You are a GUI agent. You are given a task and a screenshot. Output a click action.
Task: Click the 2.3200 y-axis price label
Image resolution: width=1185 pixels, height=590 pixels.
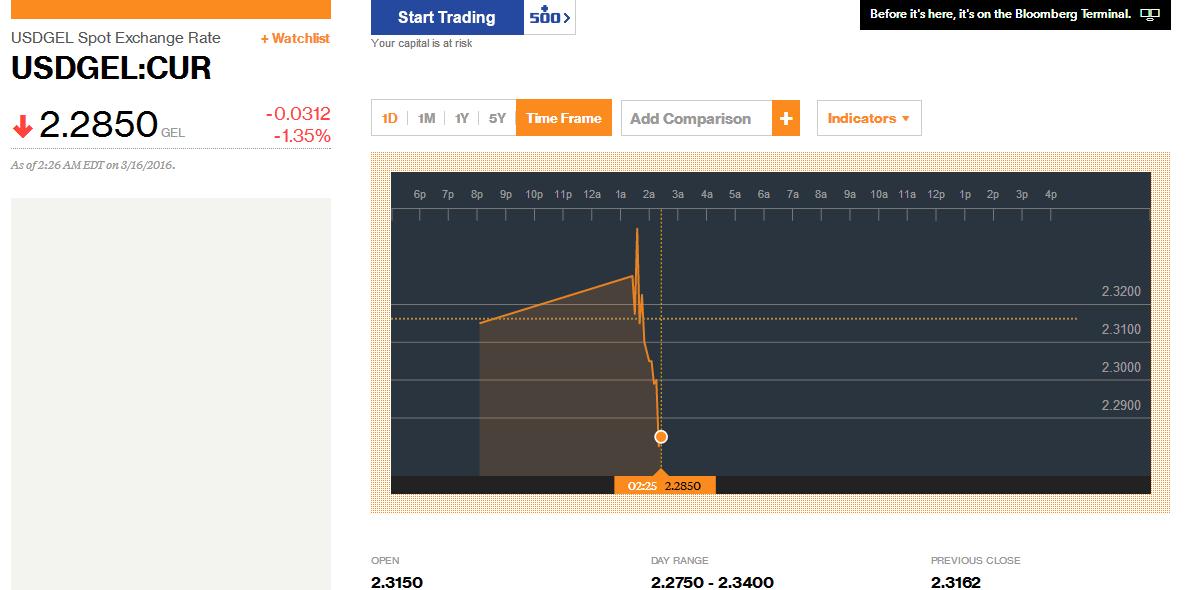[x=1121, y=292]
